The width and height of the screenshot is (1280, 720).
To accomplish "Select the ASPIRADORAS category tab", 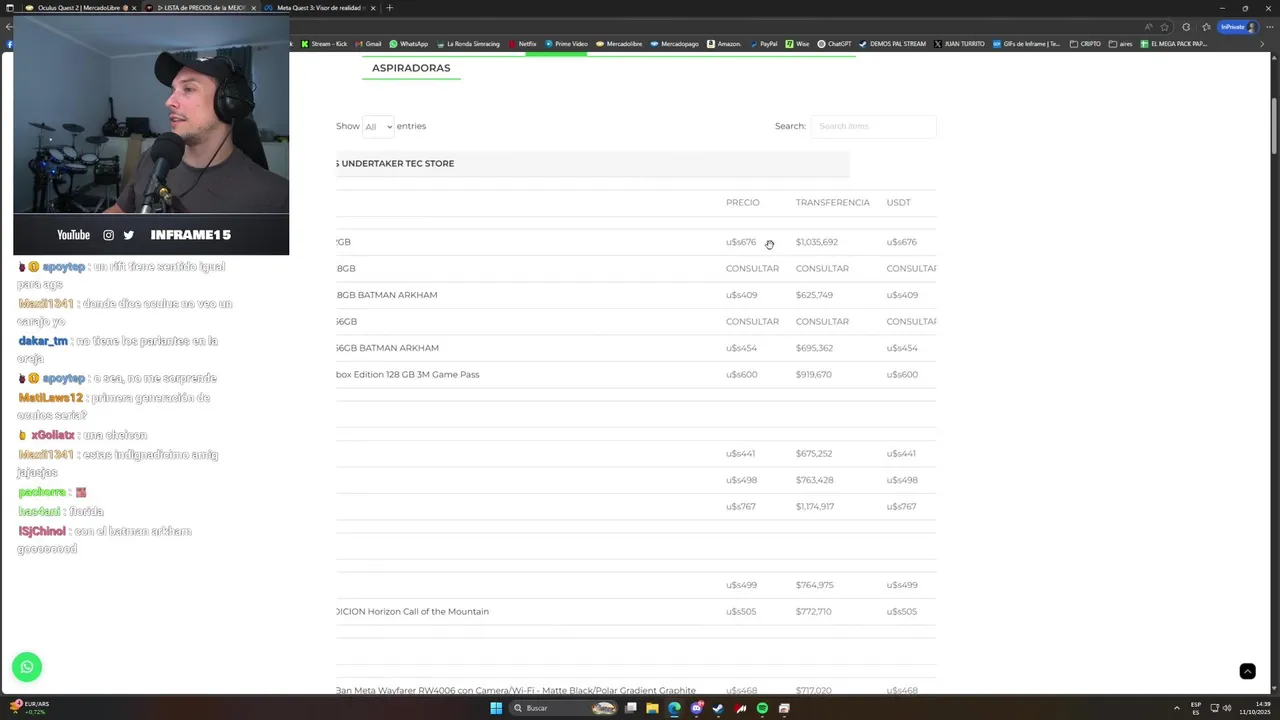I will (411, 68).
